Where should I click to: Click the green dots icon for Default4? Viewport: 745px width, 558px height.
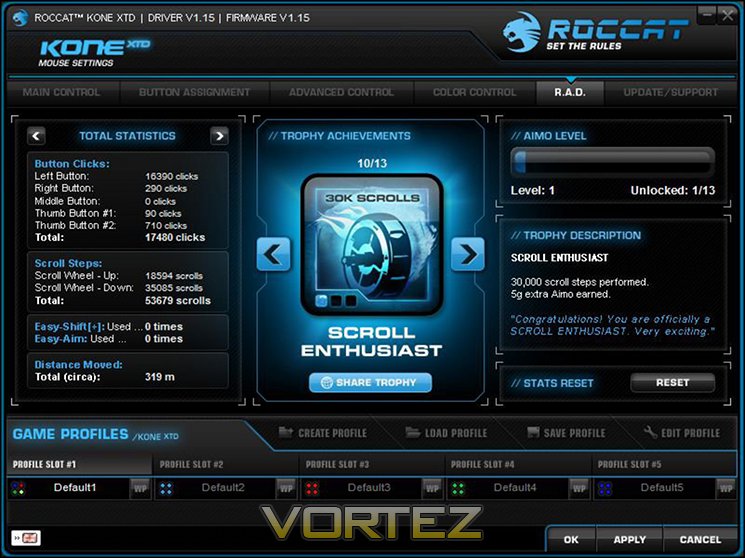click(x=458, y=488)
